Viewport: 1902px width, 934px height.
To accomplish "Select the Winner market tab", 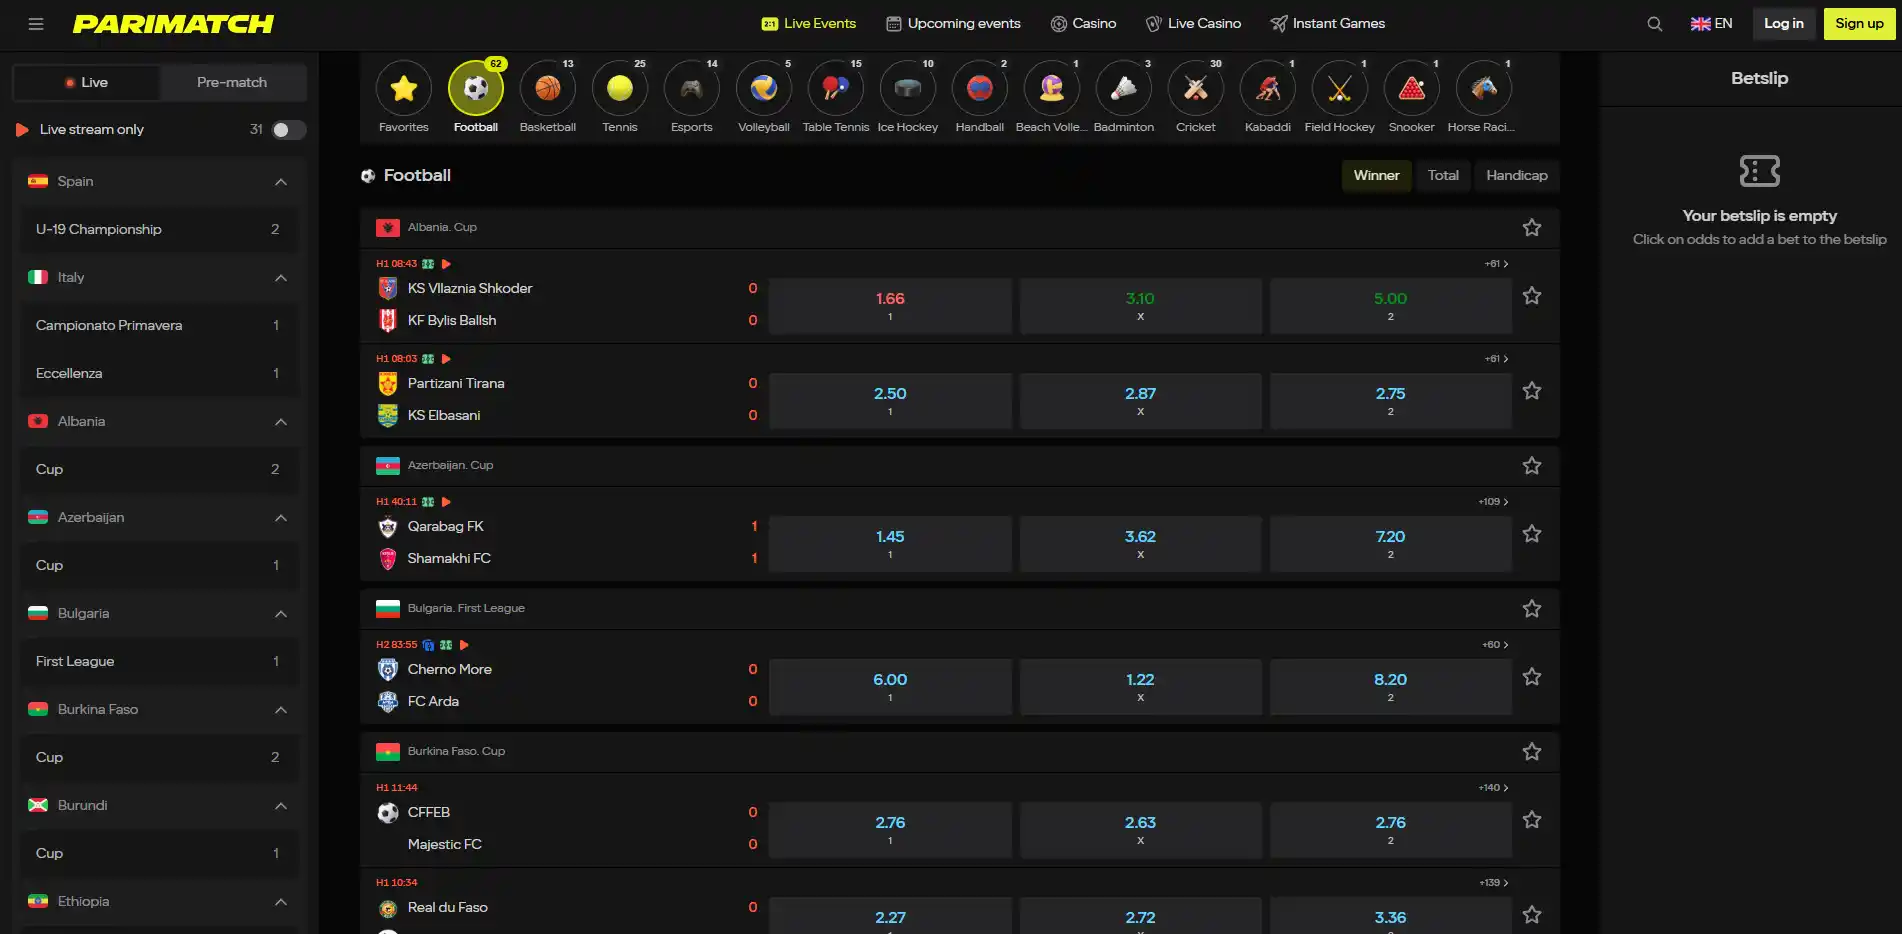I will click(1376, 175).
